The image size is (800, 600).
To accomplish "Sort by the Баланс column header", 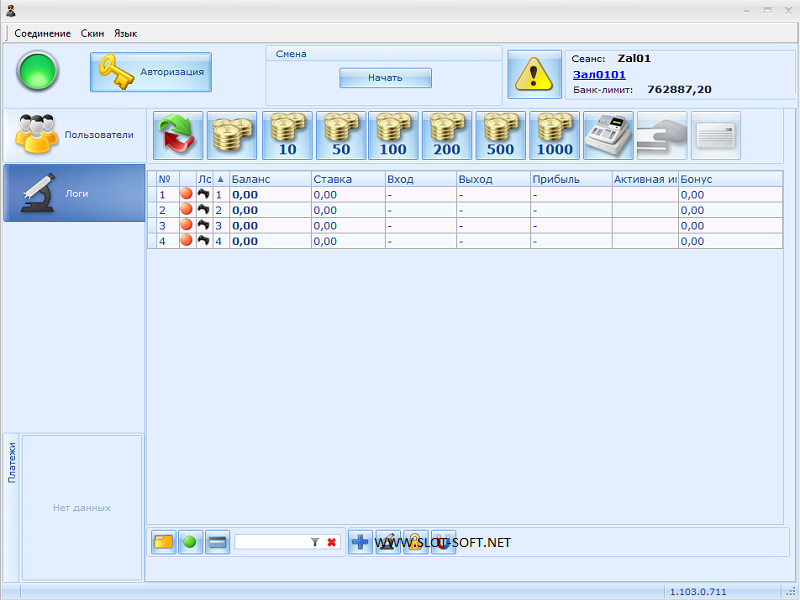I will click(270, 179).
